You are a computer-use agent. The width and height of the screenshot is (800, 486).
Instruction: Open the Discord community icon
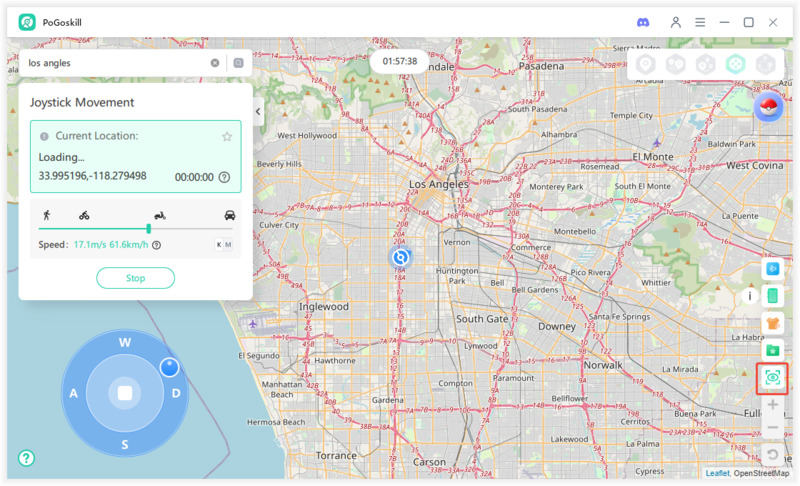tap(643, 22)
